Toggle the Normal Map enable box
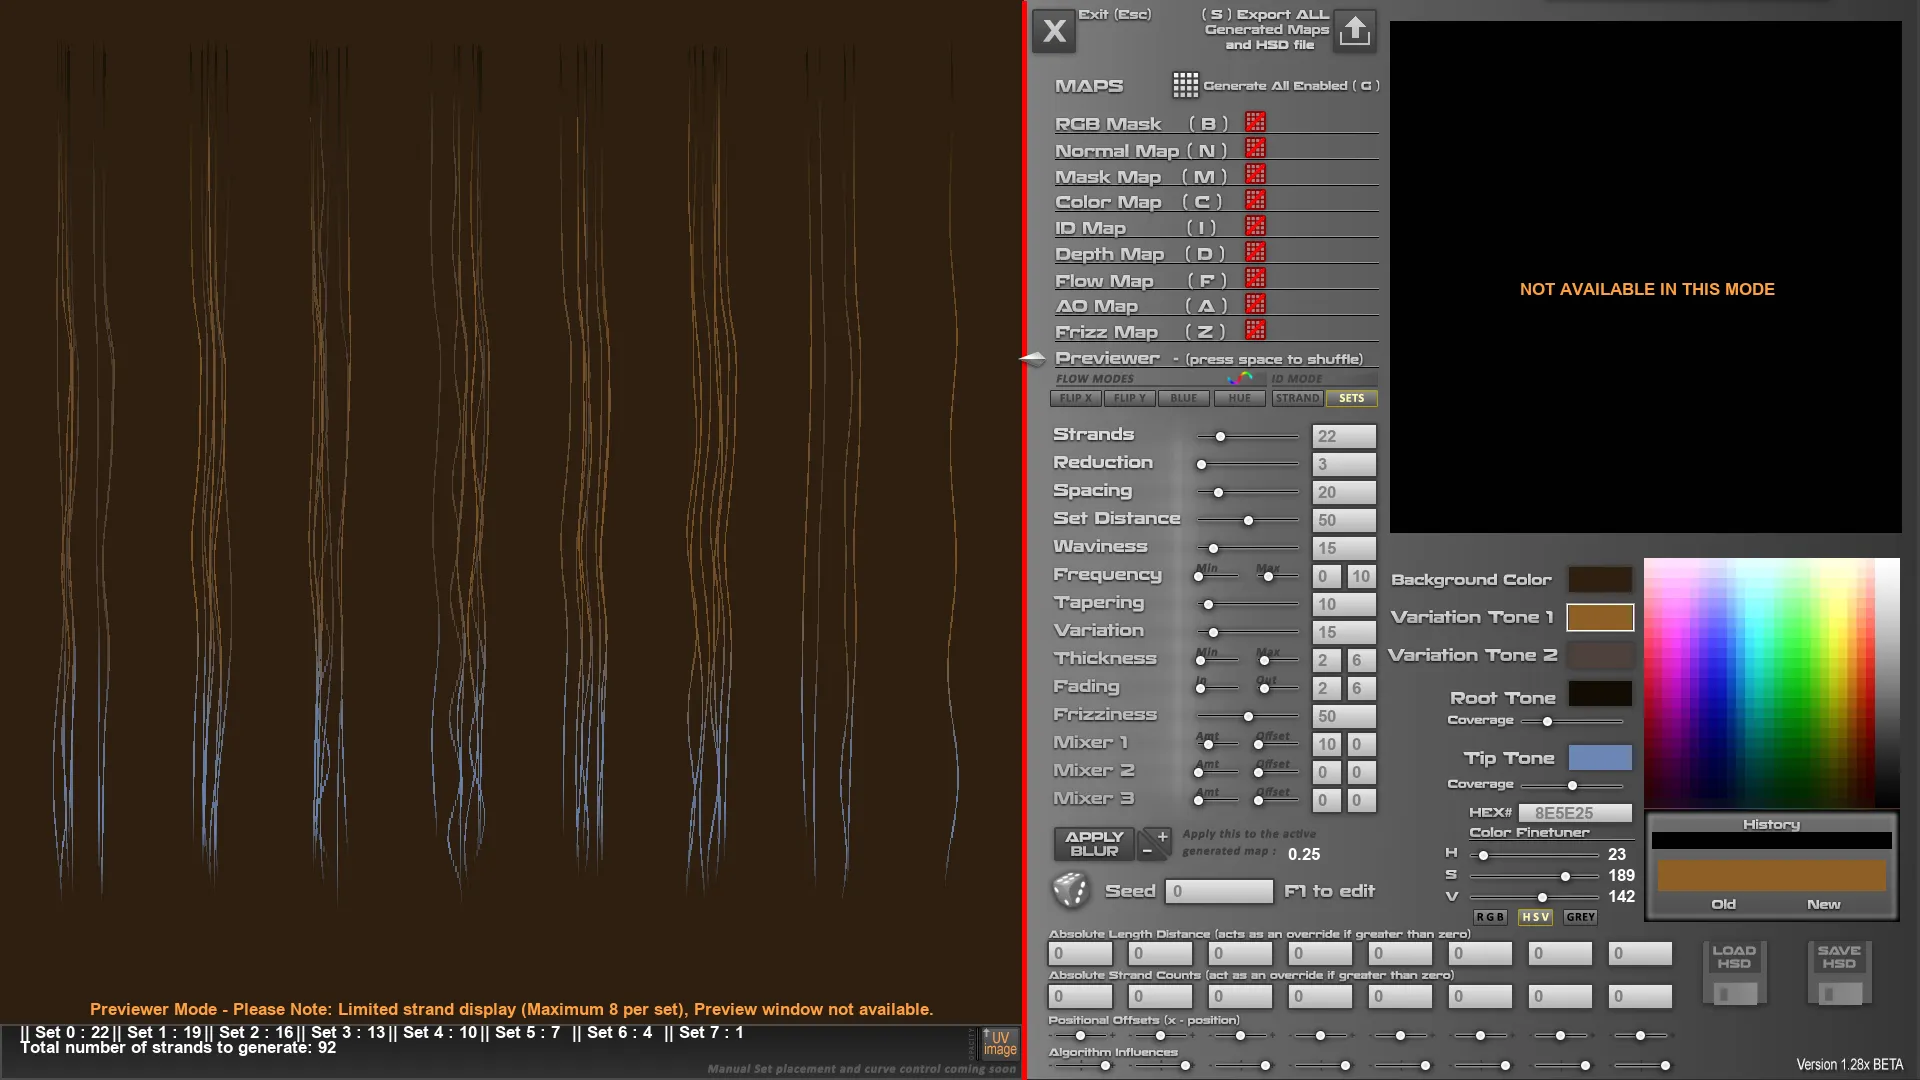Screen dimensions: 1920x1080 click(x=1255, y=148)
